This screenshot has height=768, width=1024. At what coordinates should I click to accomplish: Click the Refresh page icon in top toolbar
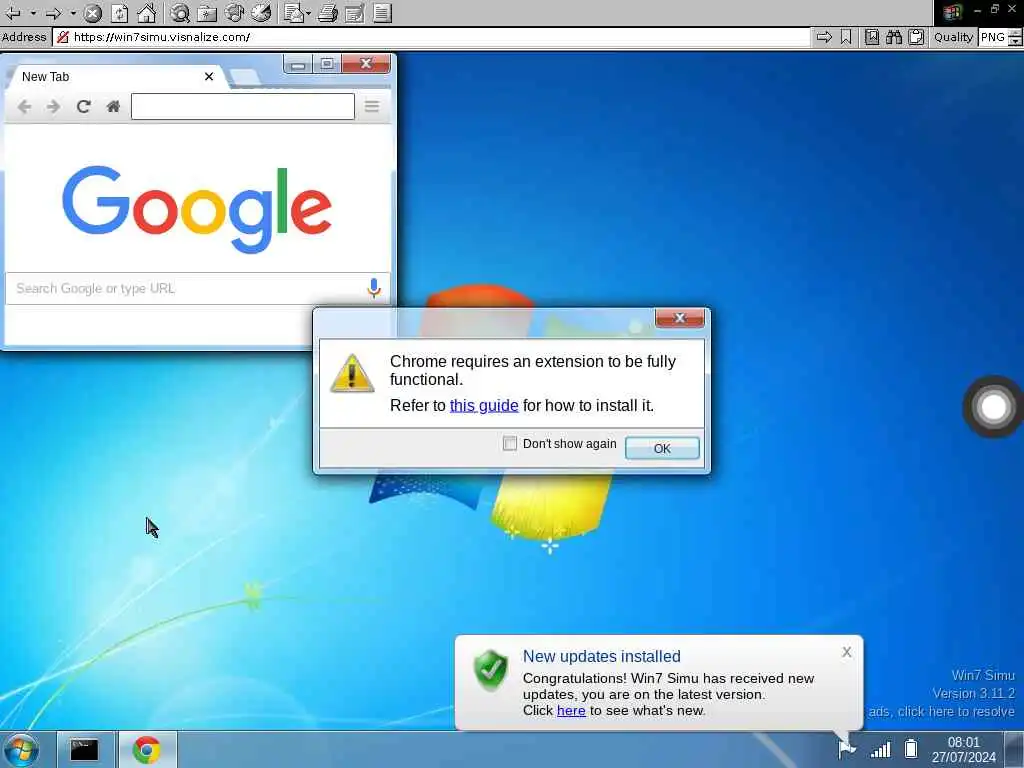click(x=120, y=13)
